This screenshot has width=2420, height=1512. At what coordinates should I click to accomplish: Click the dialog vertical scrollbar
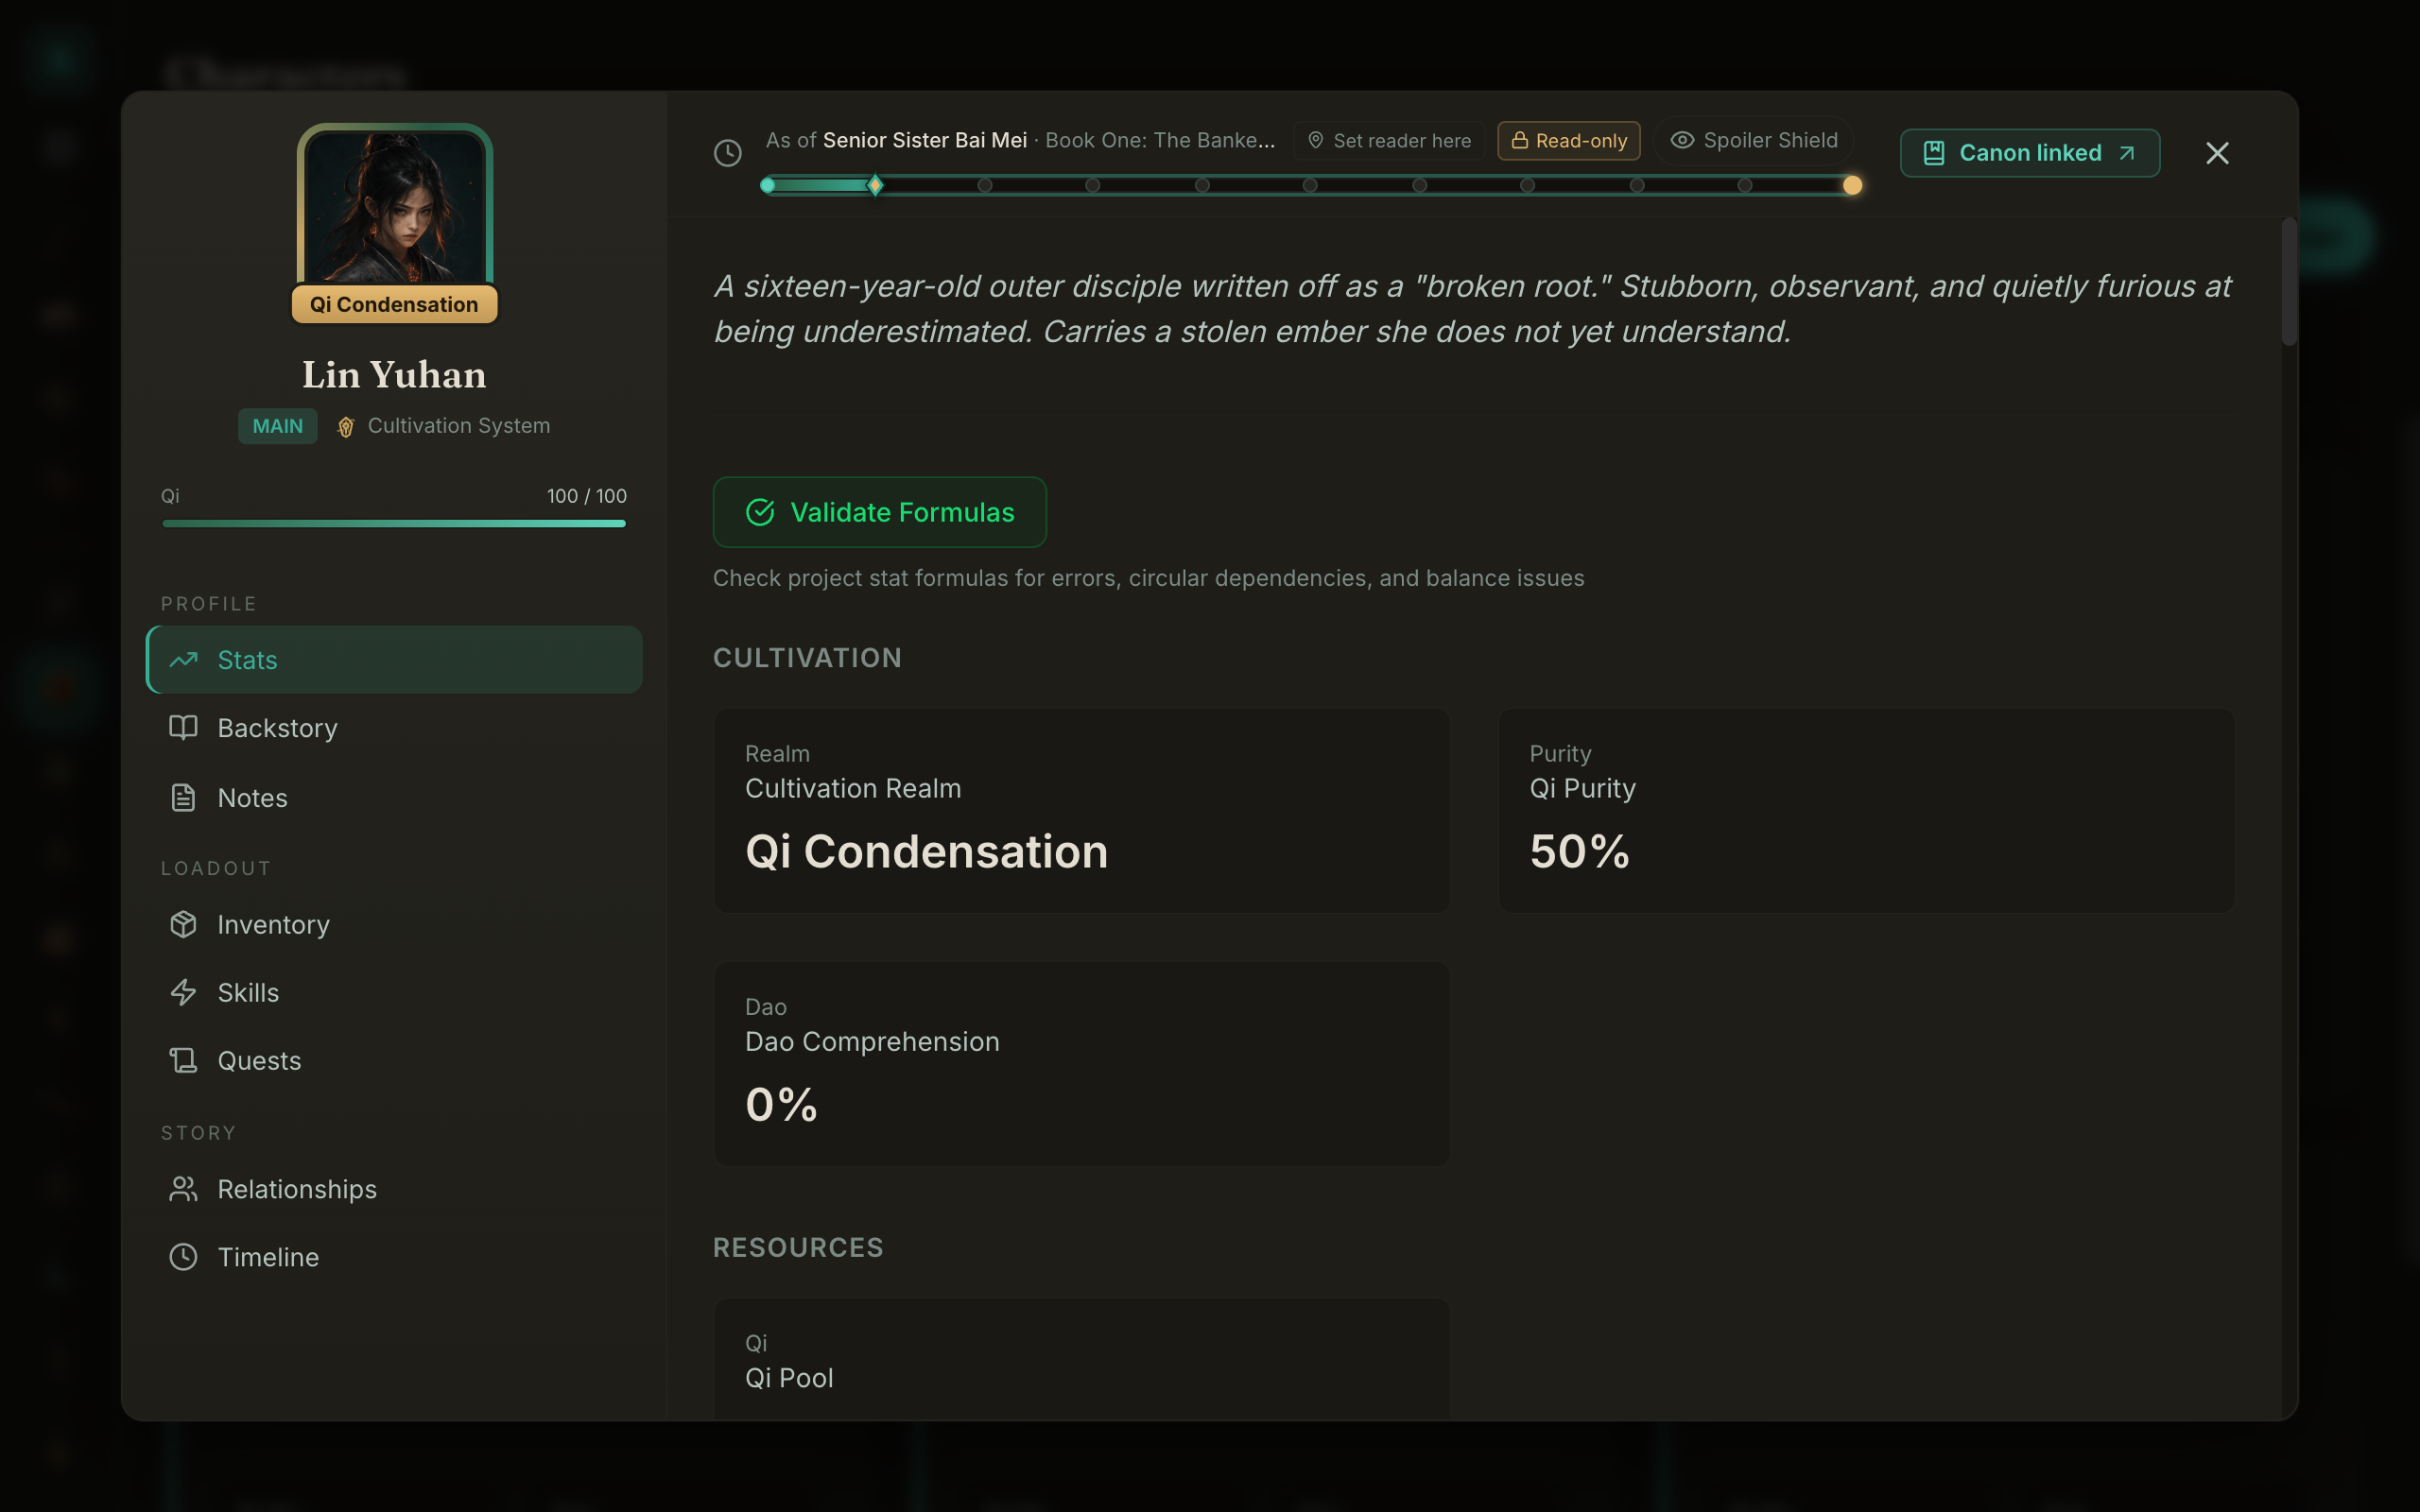click(x=2289, y=282)
